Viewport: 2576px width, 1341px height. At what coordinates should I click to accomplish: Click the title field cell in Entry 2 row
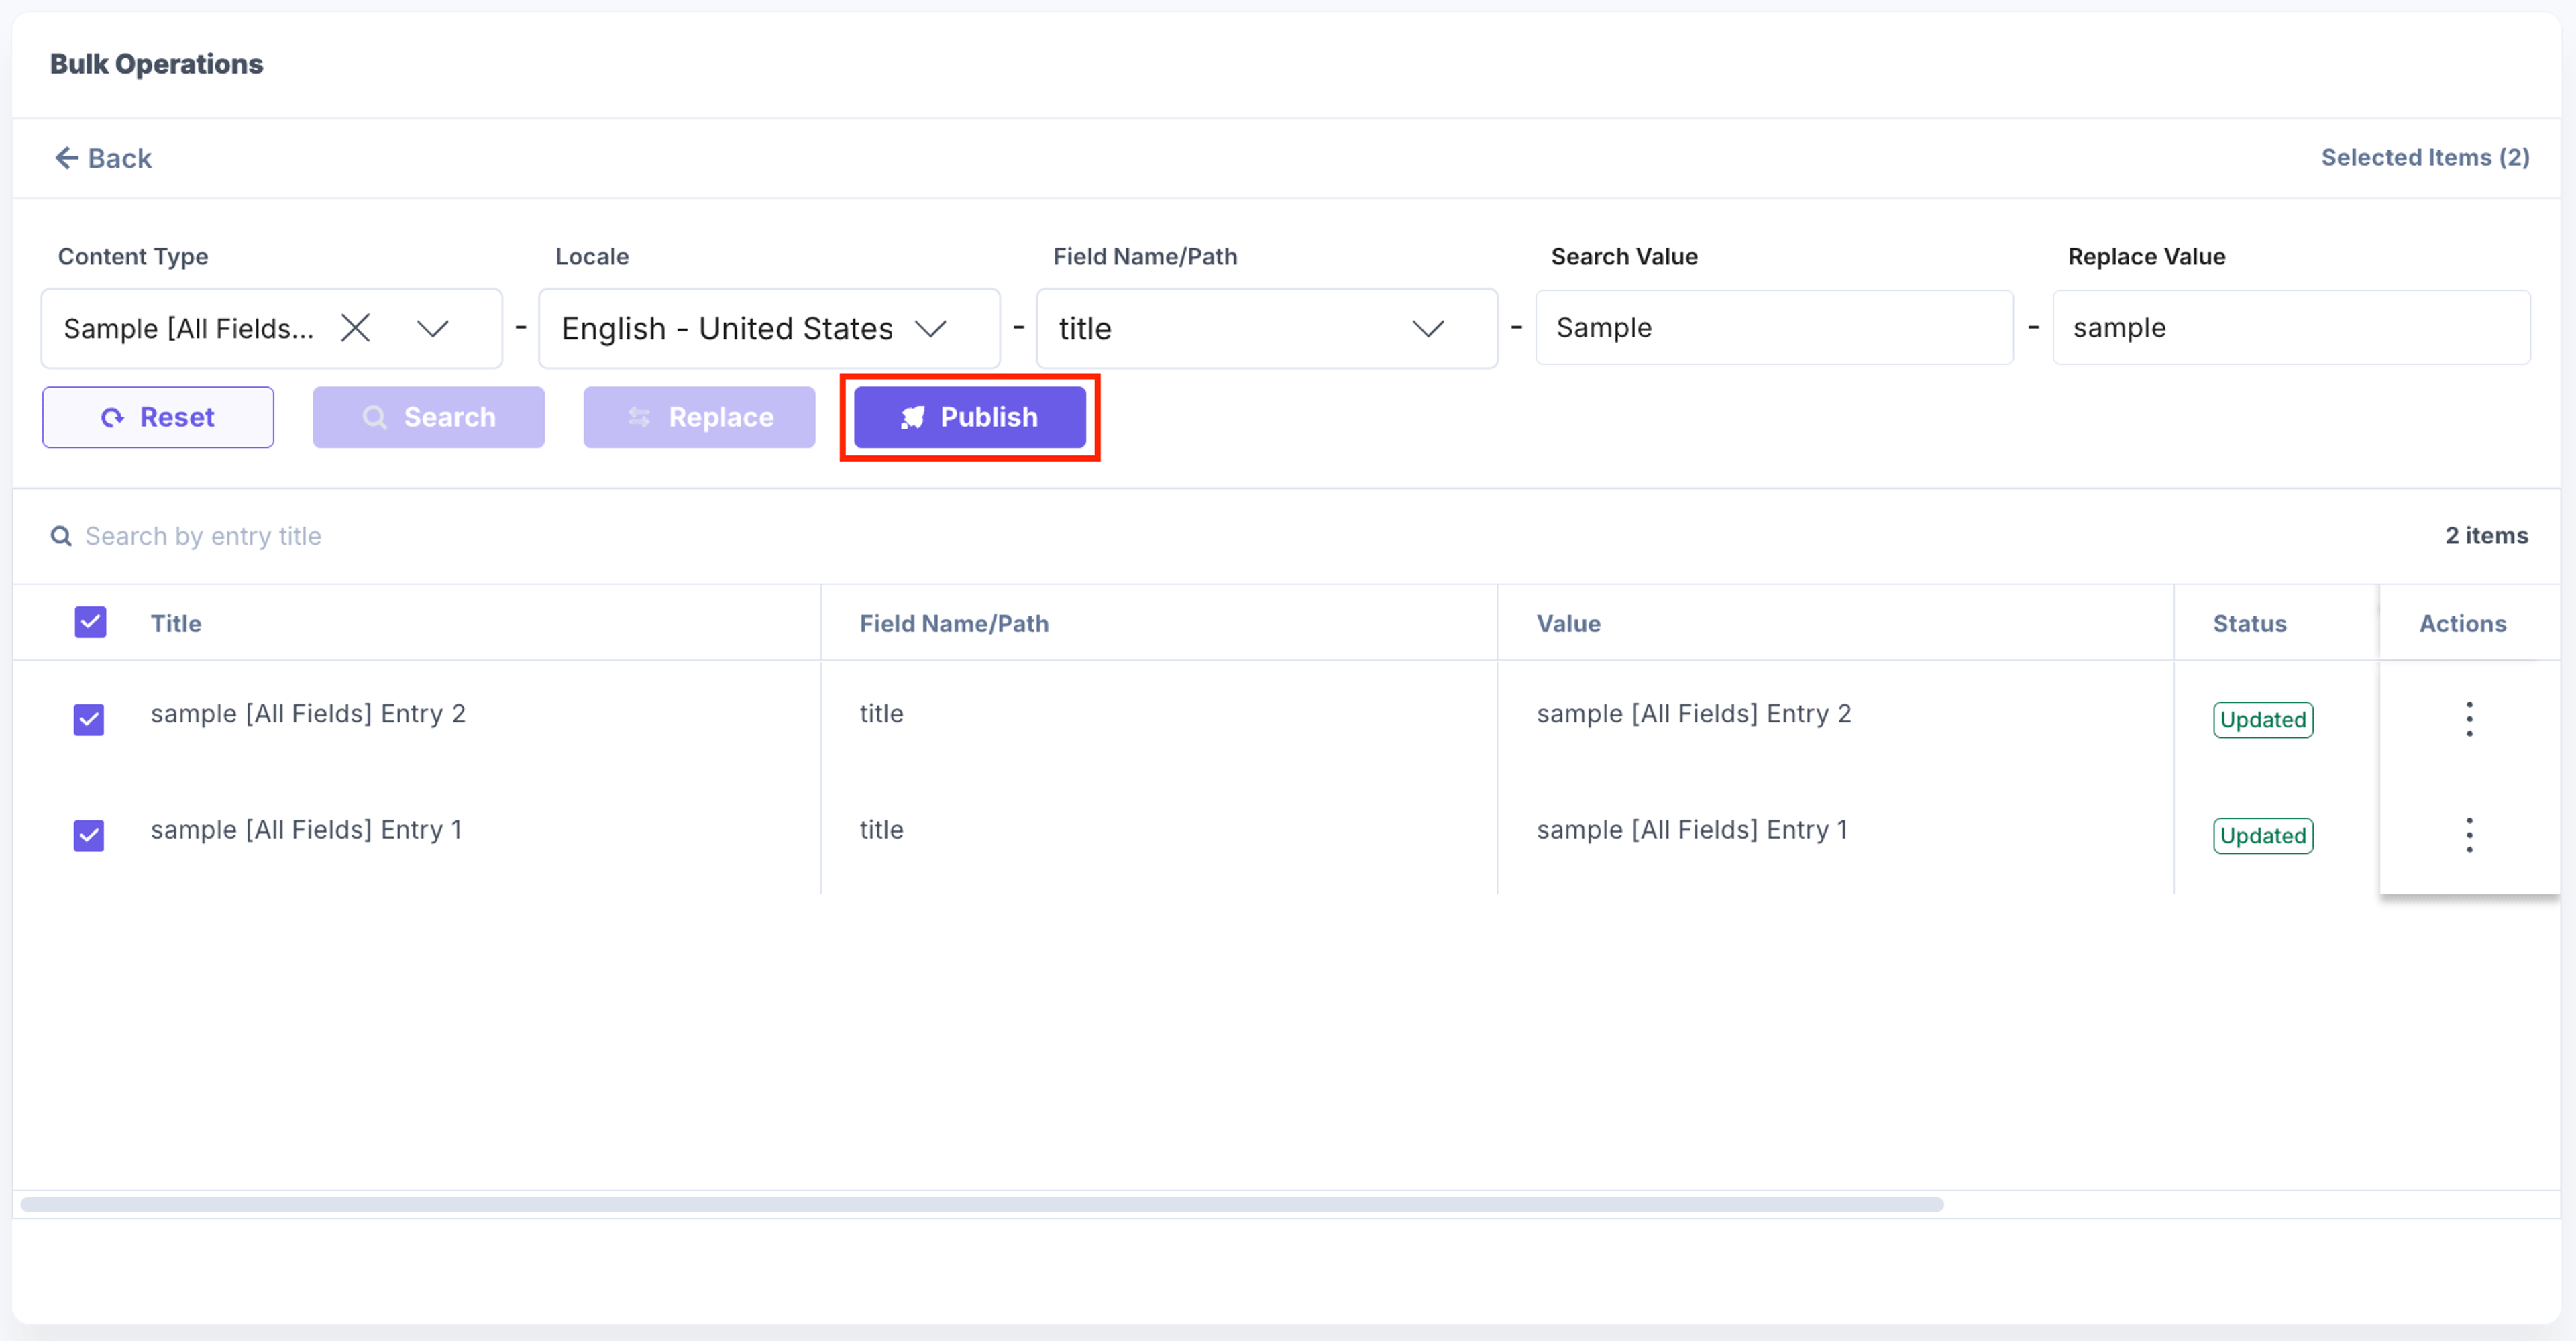881,713
